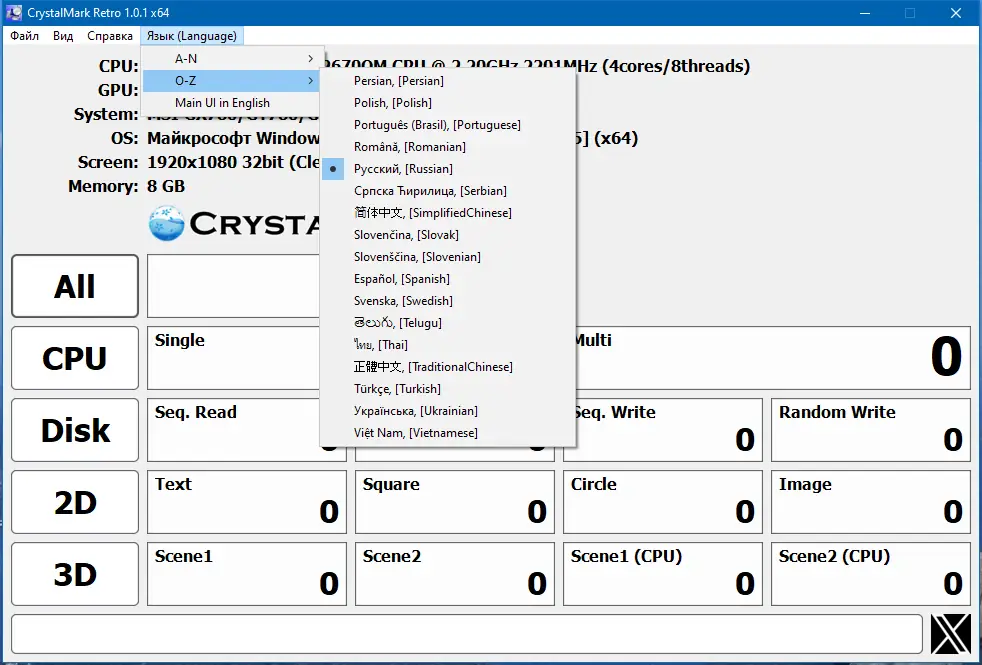This screenshot has width=982, height=665.
Task: Close the CrystalMark Retro window
Action: tap(956, 13)
